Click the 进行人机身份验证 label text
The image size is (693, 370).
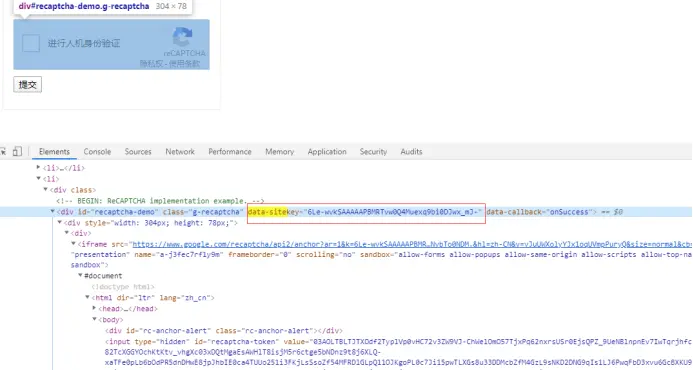tap(84, 43)
